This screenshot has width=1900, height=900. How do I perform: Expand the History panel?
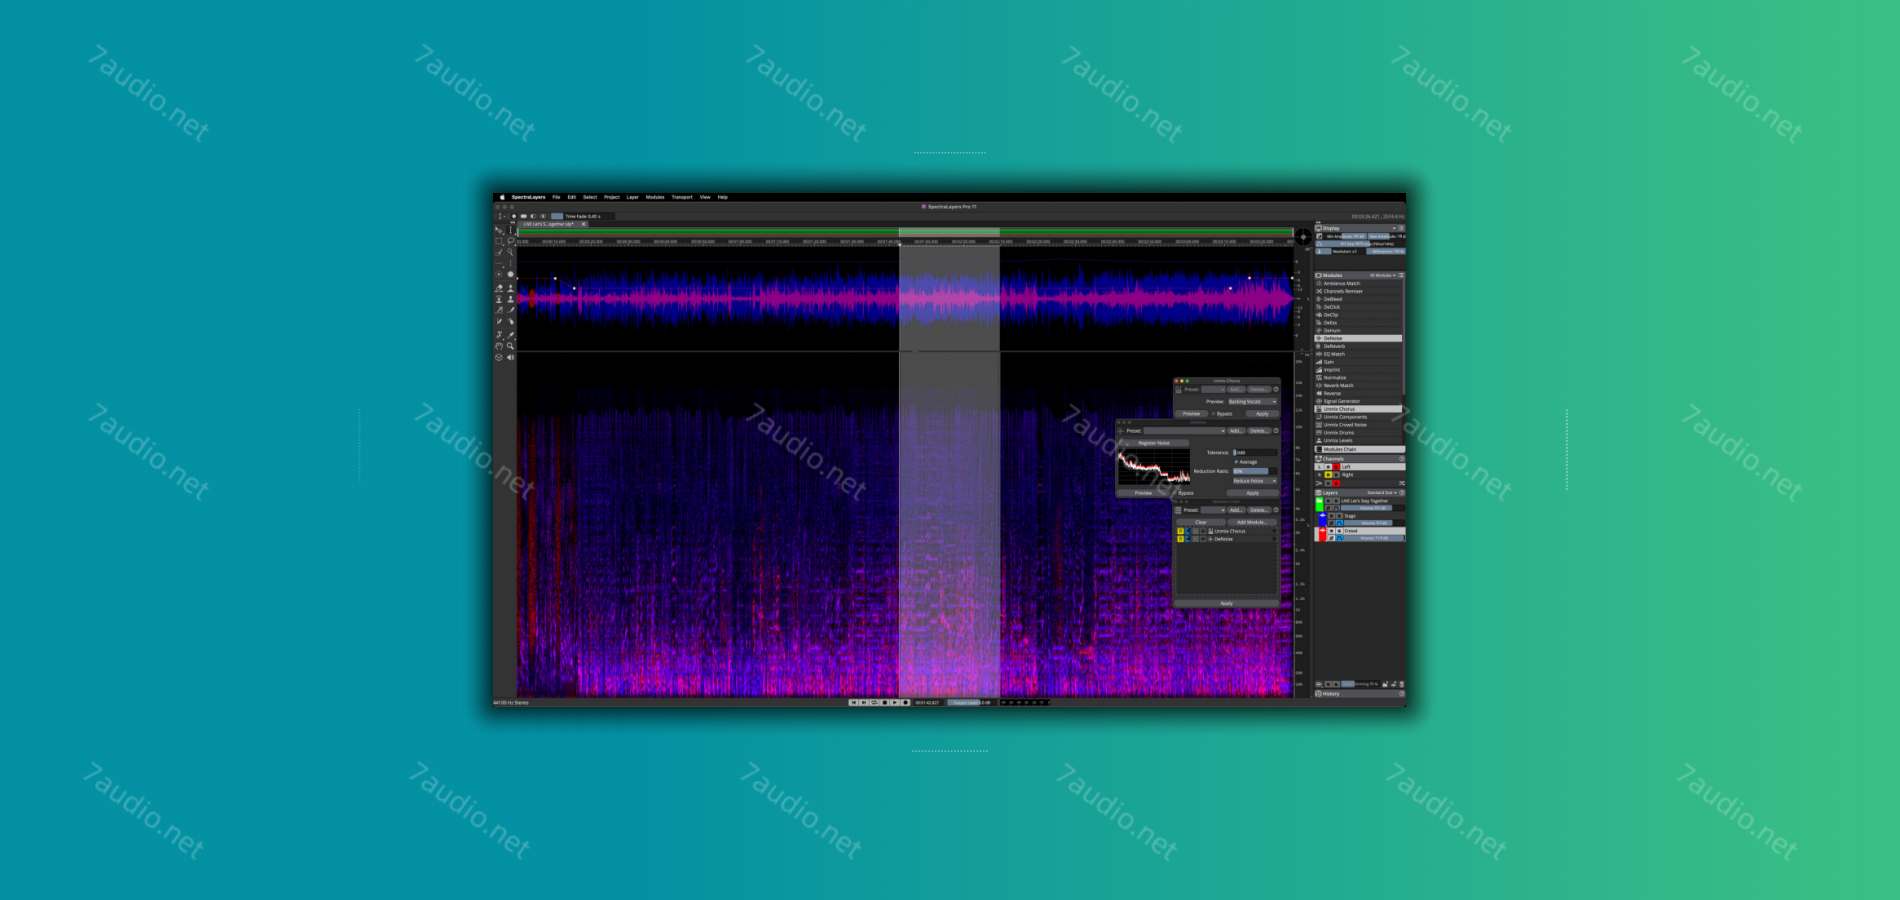click(x=1359, y=693)
